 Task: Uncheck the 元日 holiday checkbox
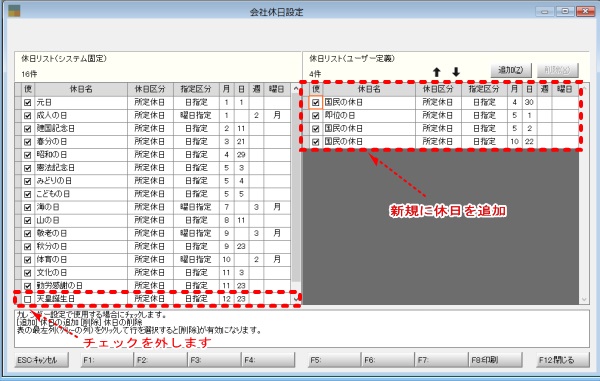click(x=28, y=103)
